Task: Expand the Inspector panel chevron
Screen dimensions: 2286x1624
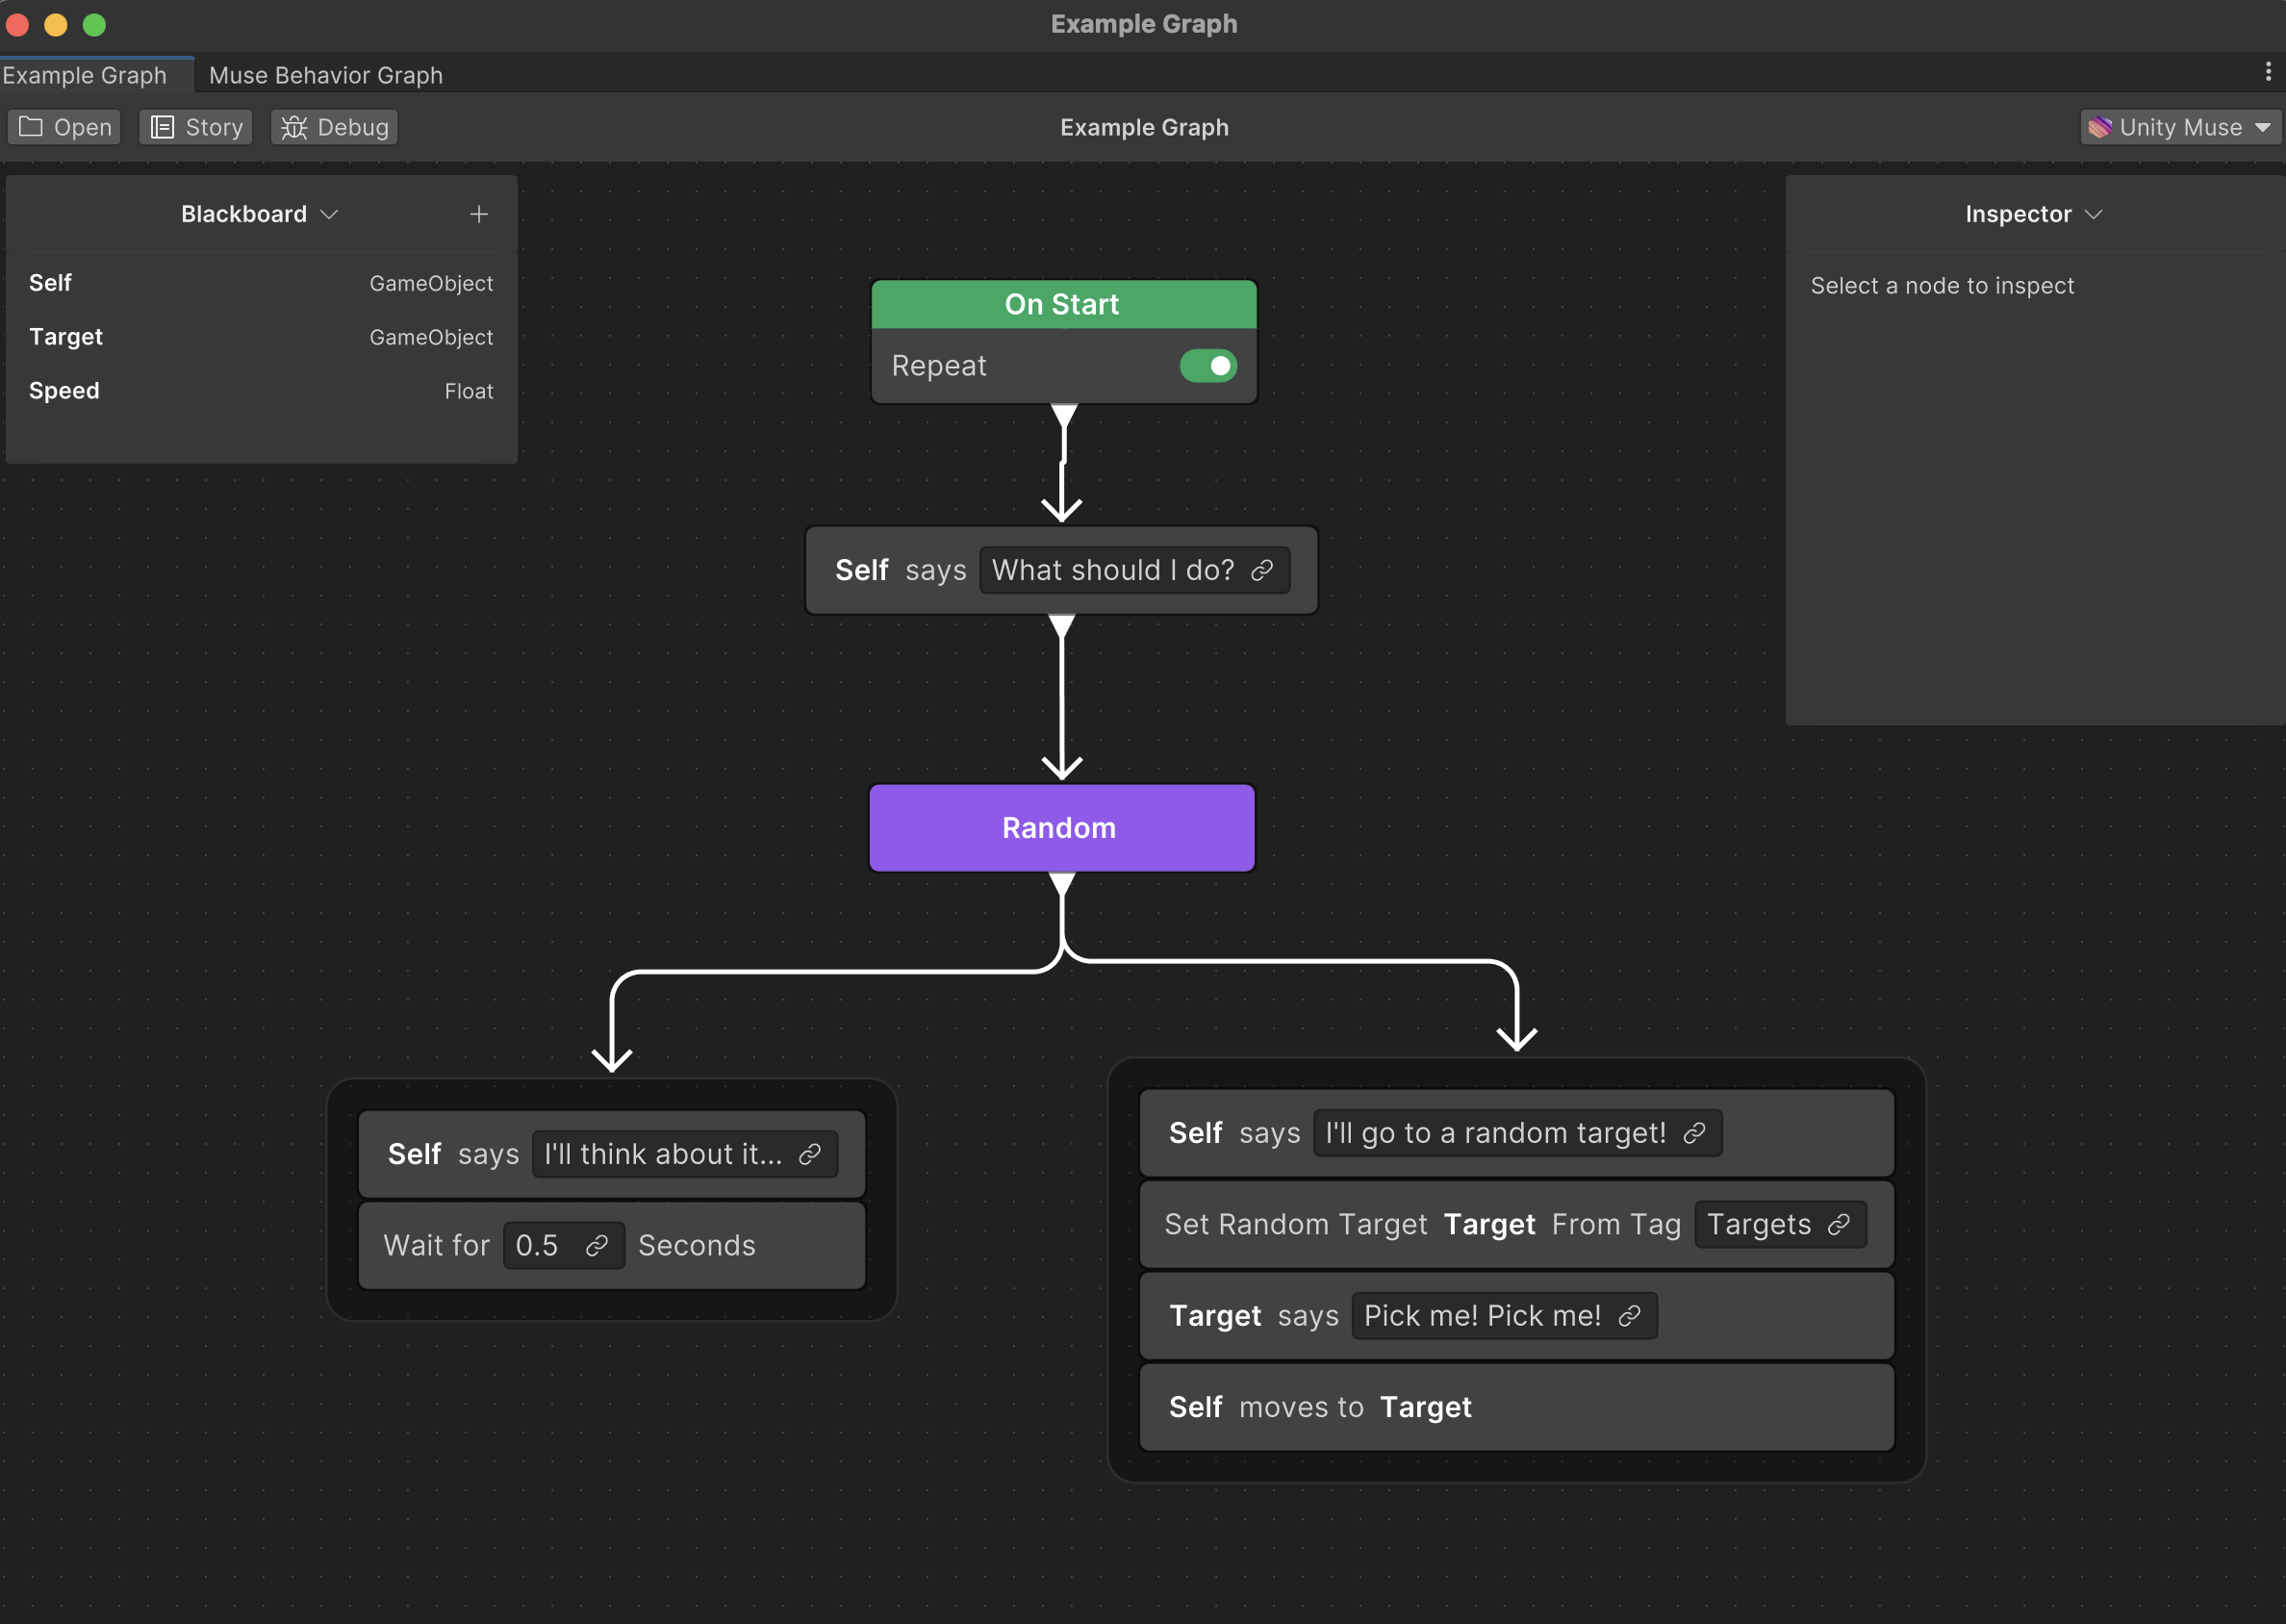Action: tap(2094, 214)
